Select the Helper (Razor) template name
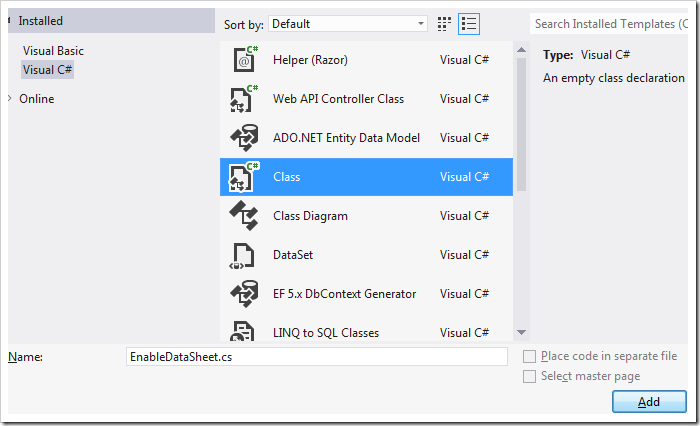 click(x=310, y=60)
